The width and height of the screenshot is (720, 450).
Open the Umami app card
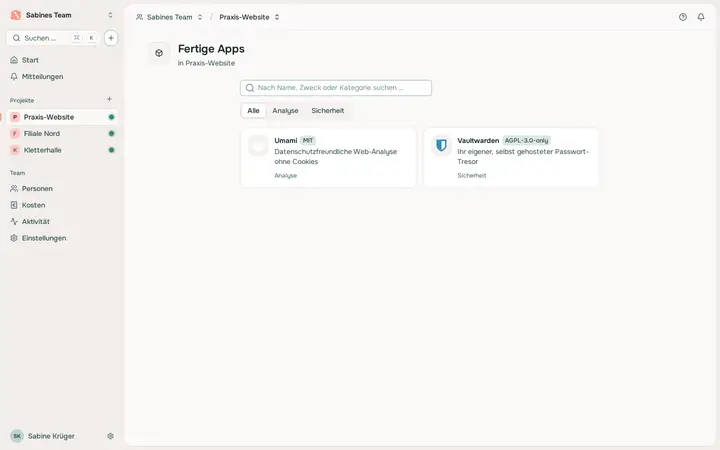click(328, 158)
